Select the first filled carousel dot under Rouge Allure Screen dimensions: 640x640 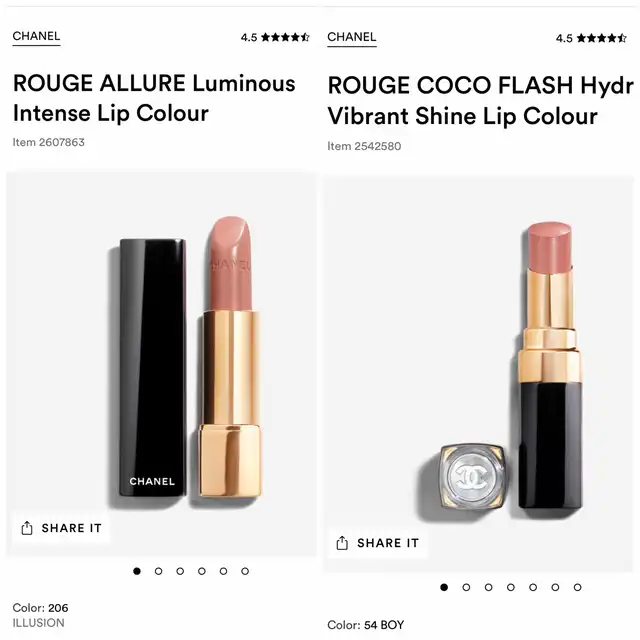[x=137, y=571]
